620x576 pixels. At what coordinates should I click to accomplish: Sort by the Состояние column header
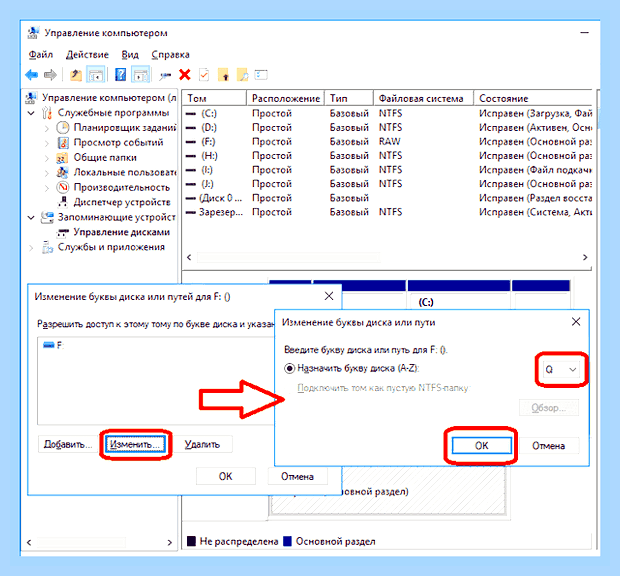533,98
